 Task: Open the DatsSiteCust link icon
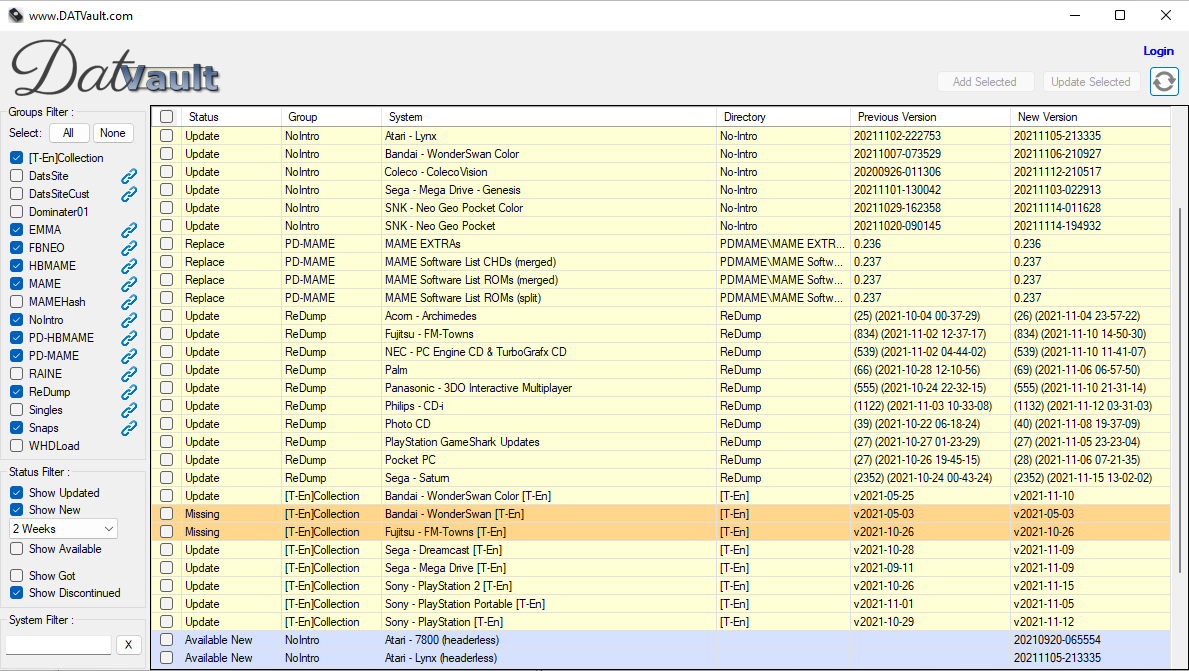[129, 194]
